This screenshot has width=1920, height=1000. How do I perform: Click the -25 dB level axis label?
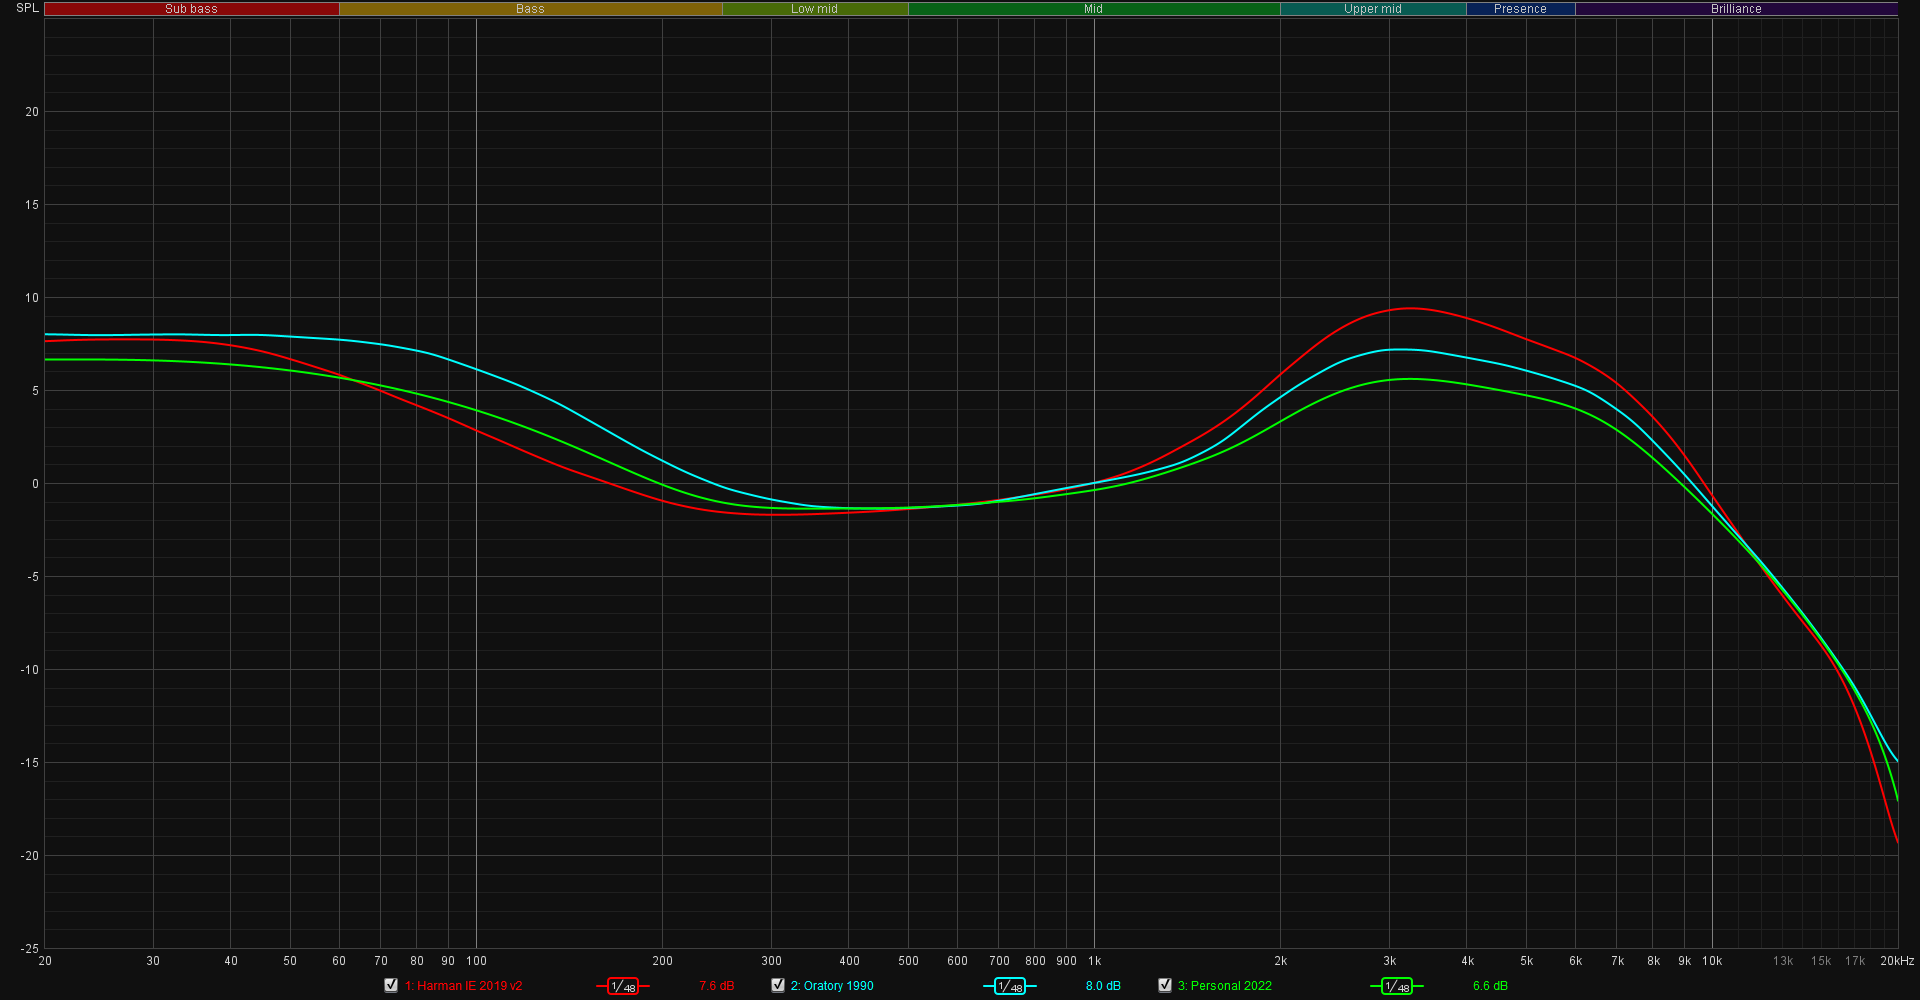pos(30,949)
